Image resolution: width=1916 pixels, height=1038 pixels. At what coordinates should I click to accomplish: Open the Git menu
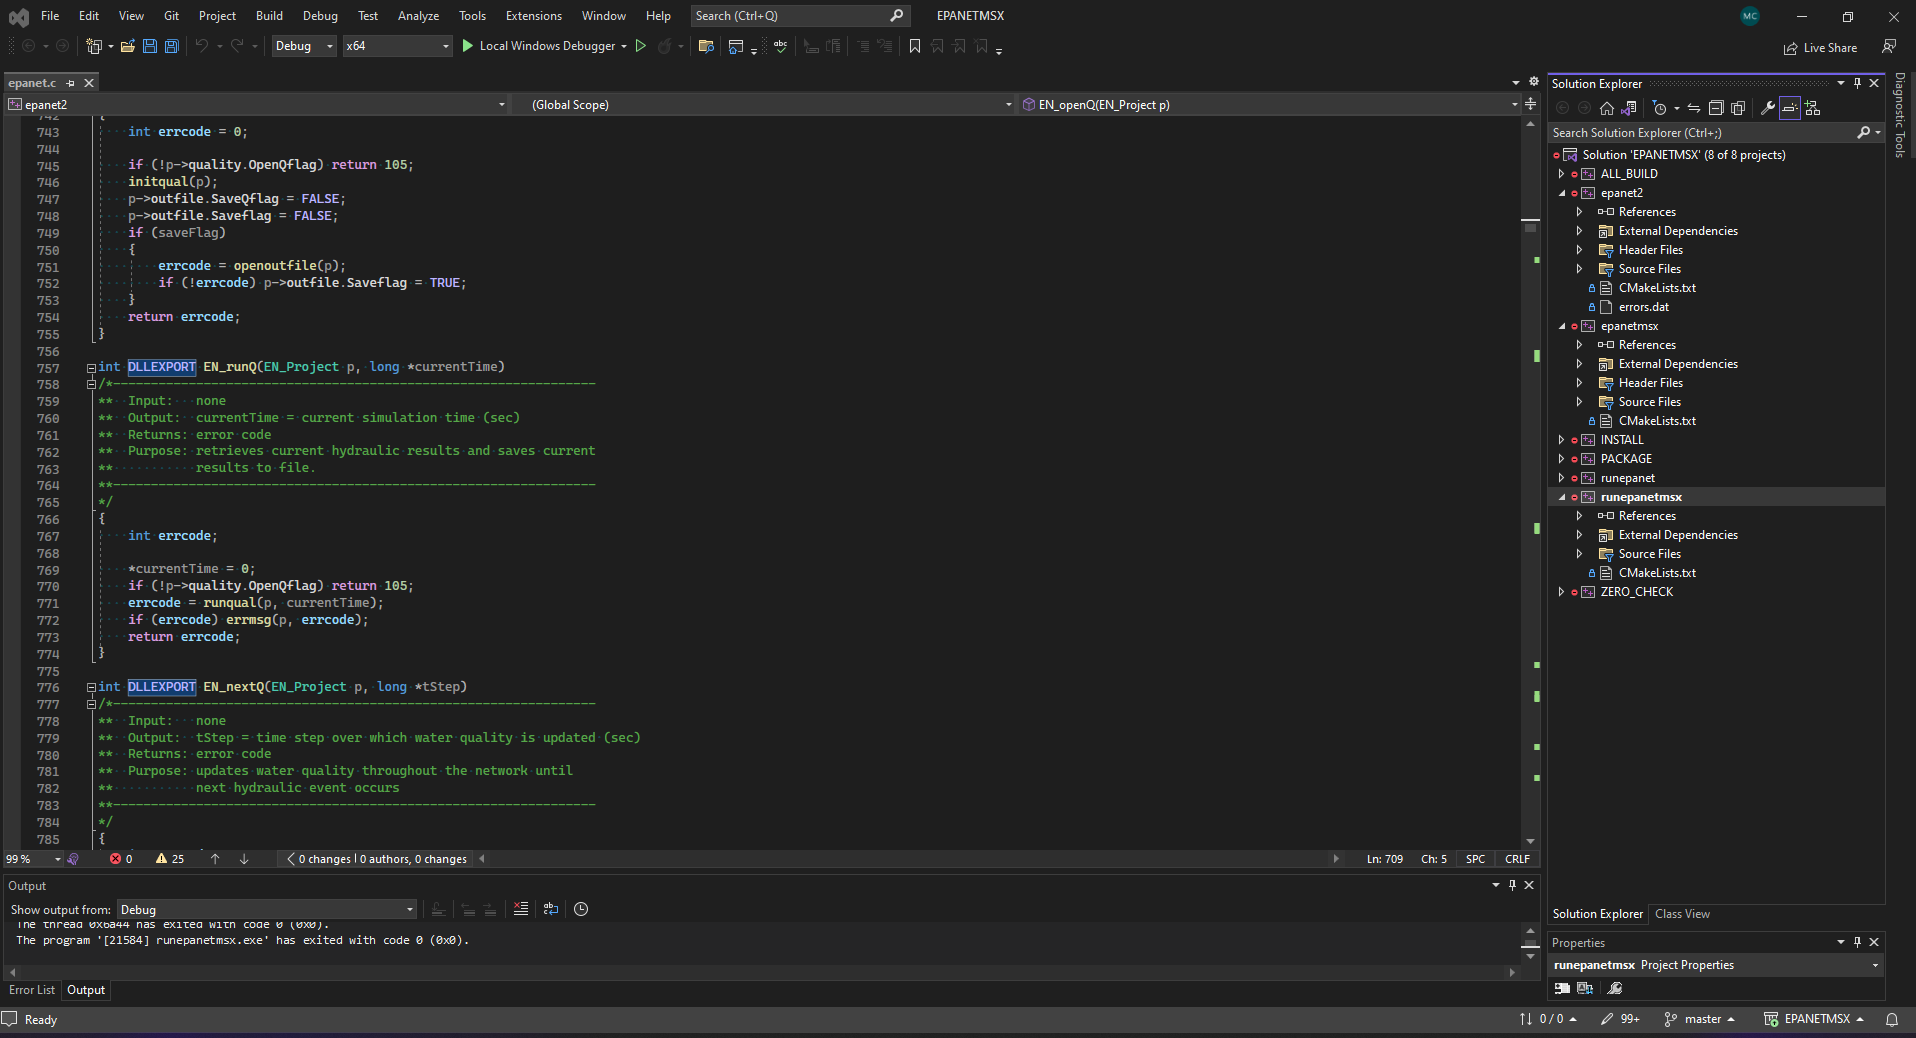click(x=171, y=16)
